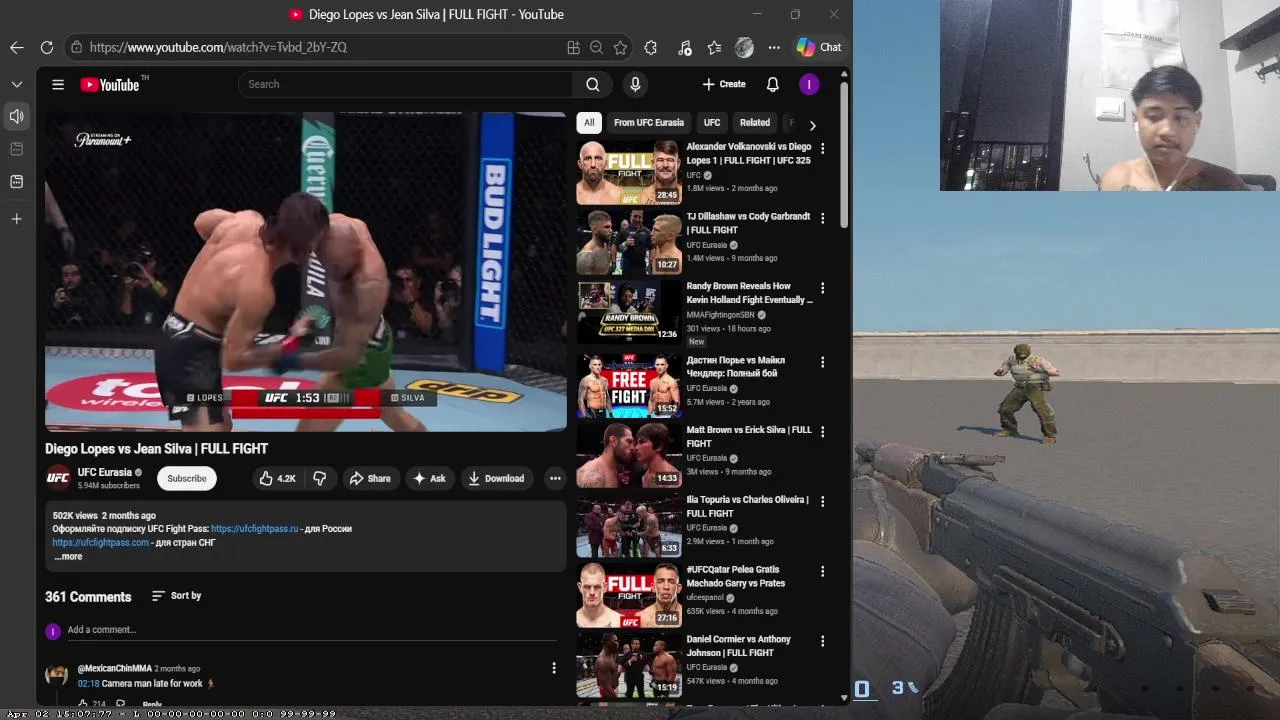Select the Related filter chip
Viewport: 1280px width, 720px height.
click(755, 123)
